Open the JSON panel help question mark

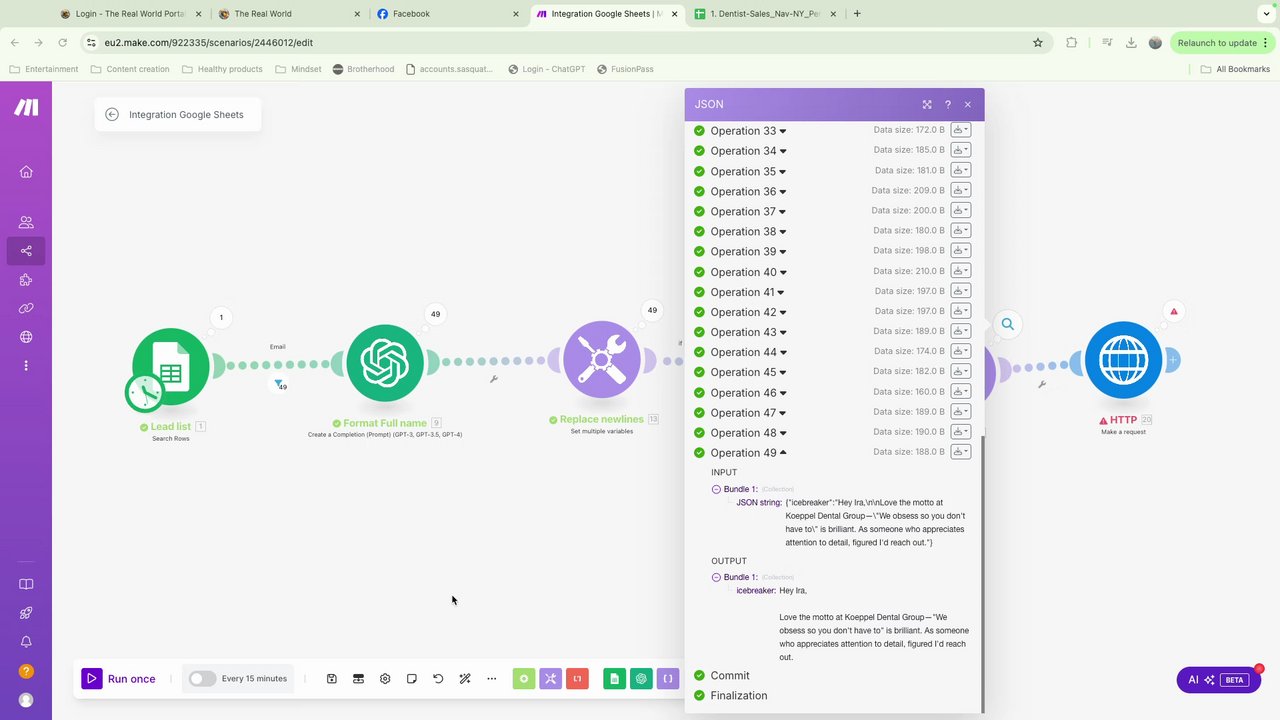pos(948,104)
